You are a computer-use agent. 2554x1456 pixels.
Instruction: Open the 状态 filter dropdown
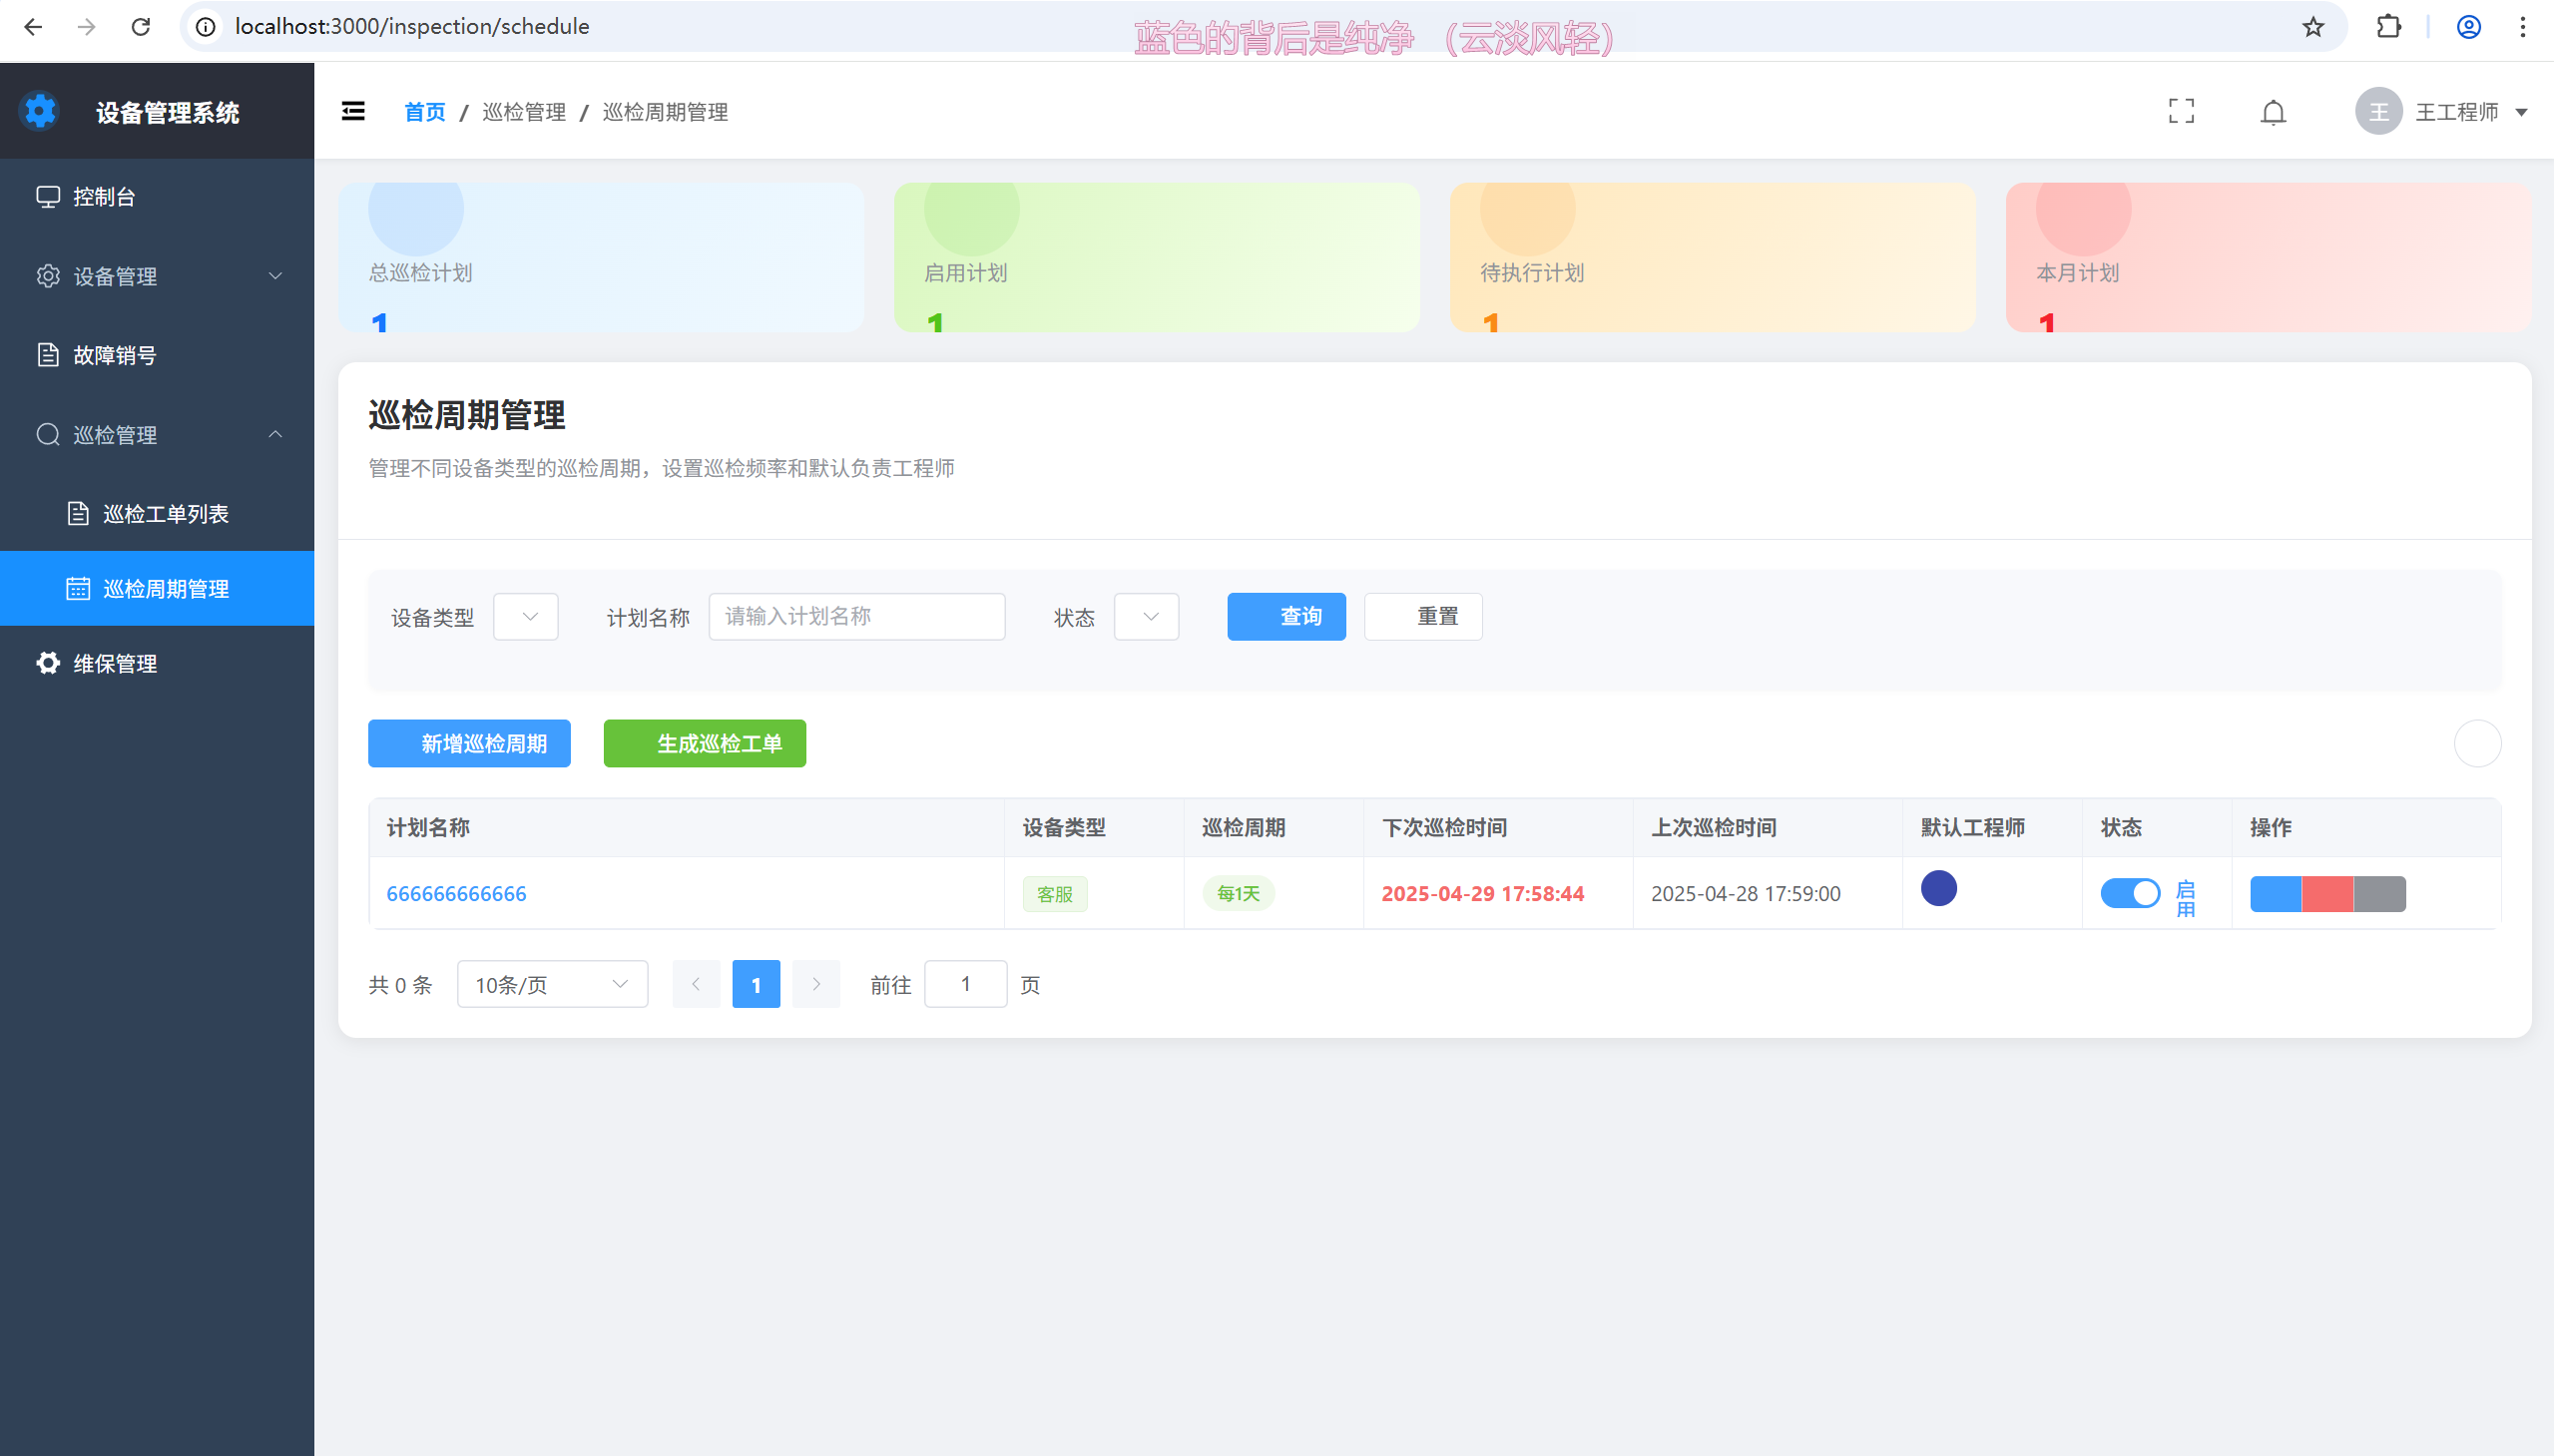[x=1147, y=617]
